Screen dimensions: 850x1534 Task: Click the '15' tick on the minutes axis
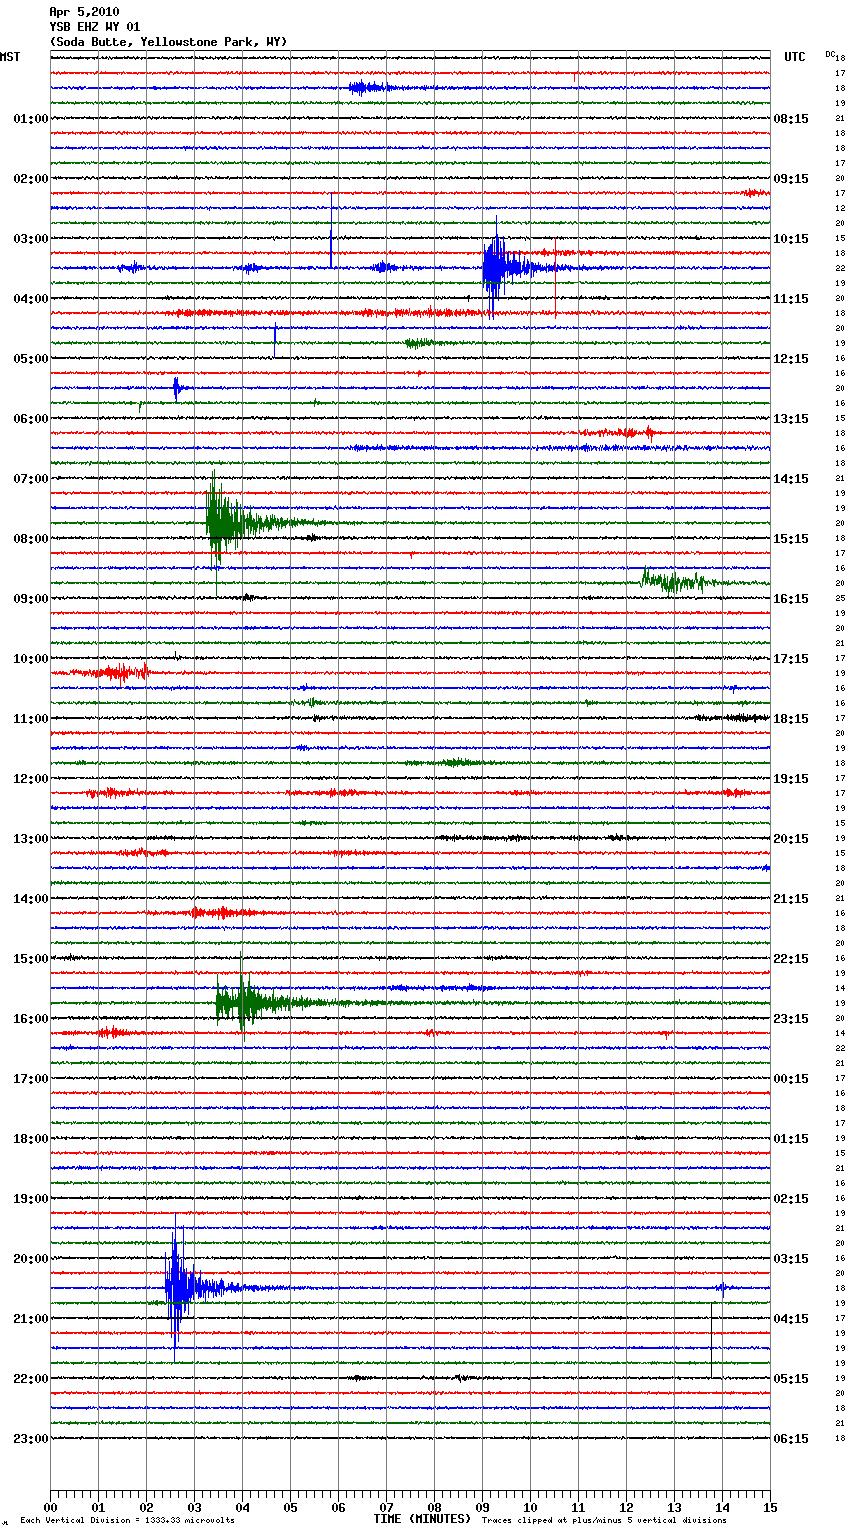tap(770, 1507)
